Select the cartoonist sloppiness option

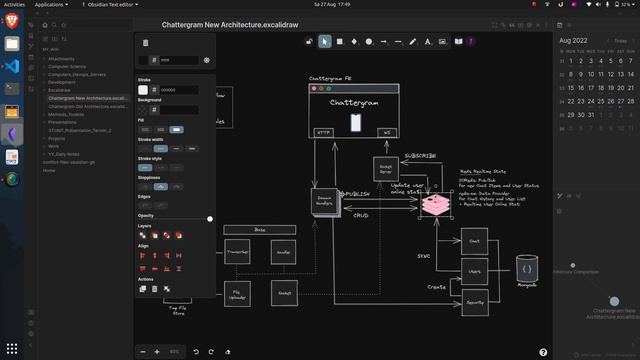click(176, 187)
